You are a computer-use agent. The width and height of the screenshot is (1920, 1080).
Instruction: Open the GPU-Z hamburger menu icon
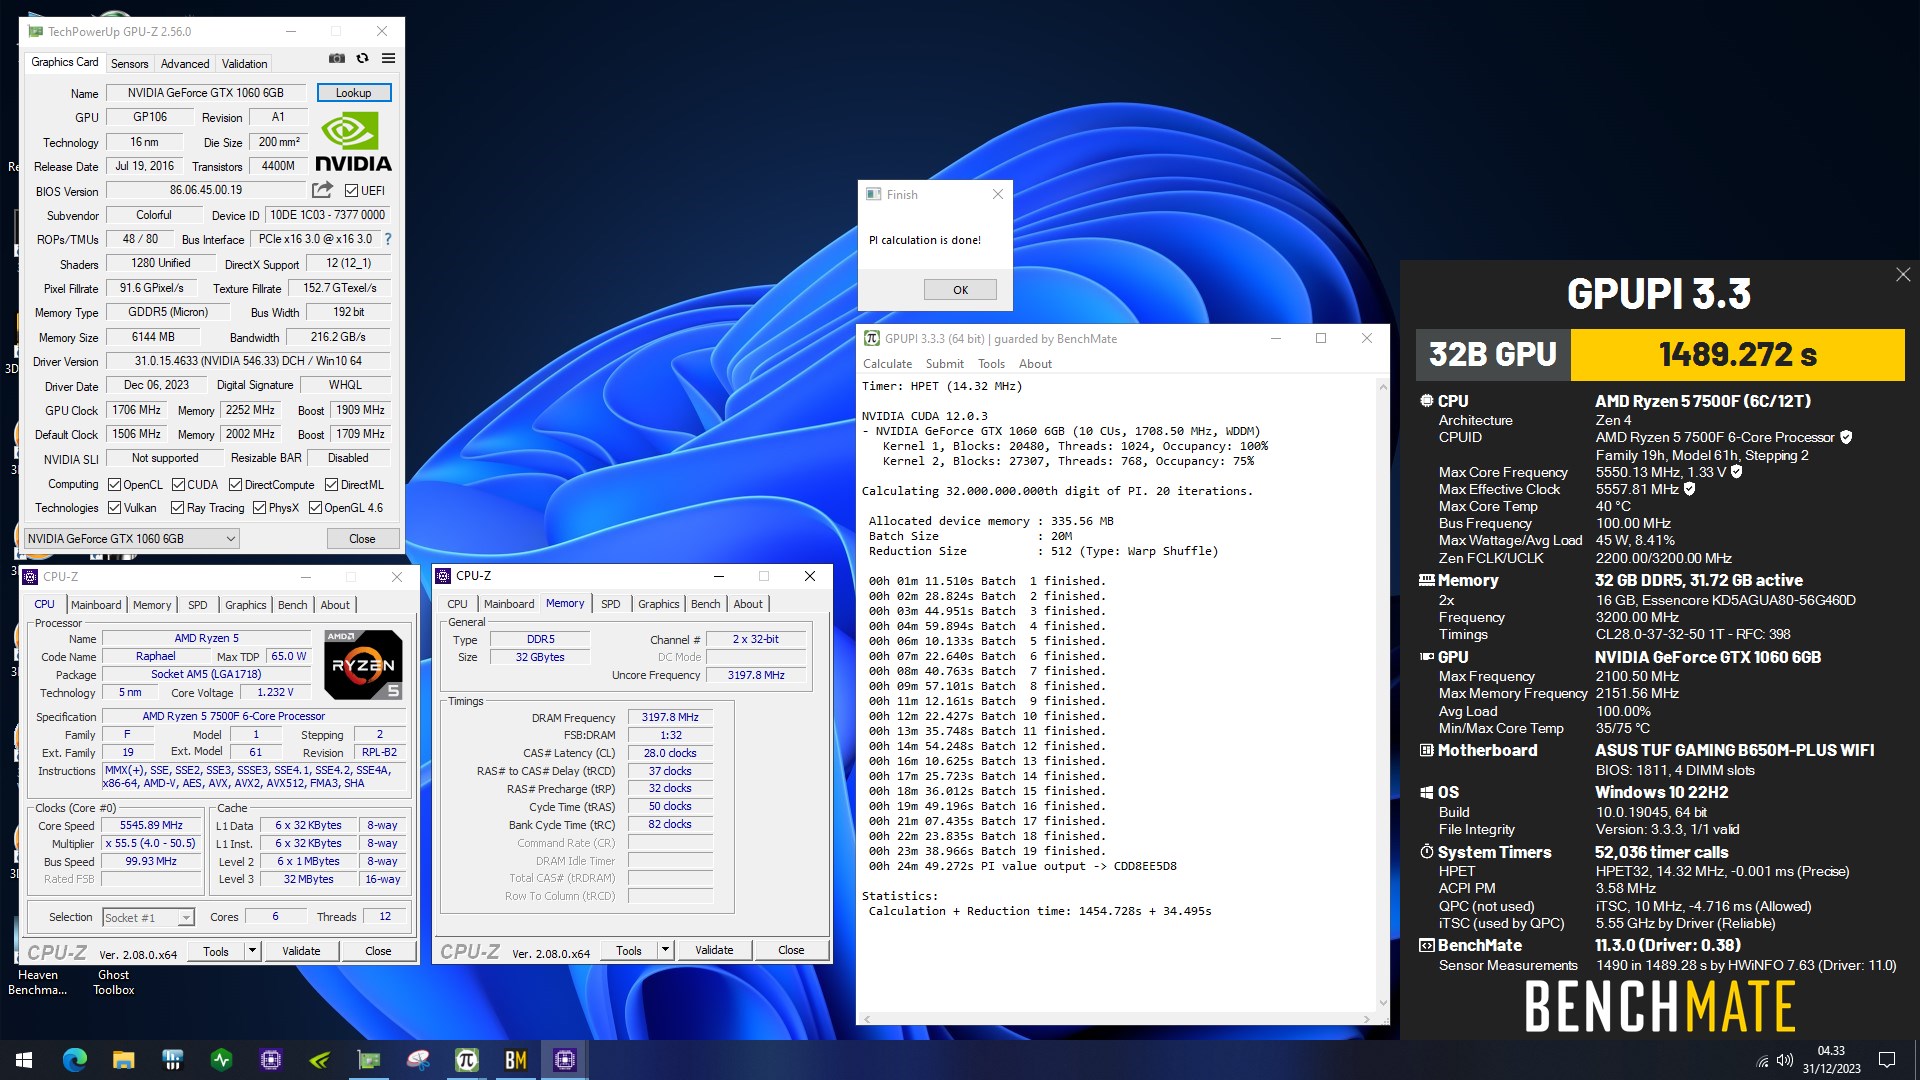point(388,59)
